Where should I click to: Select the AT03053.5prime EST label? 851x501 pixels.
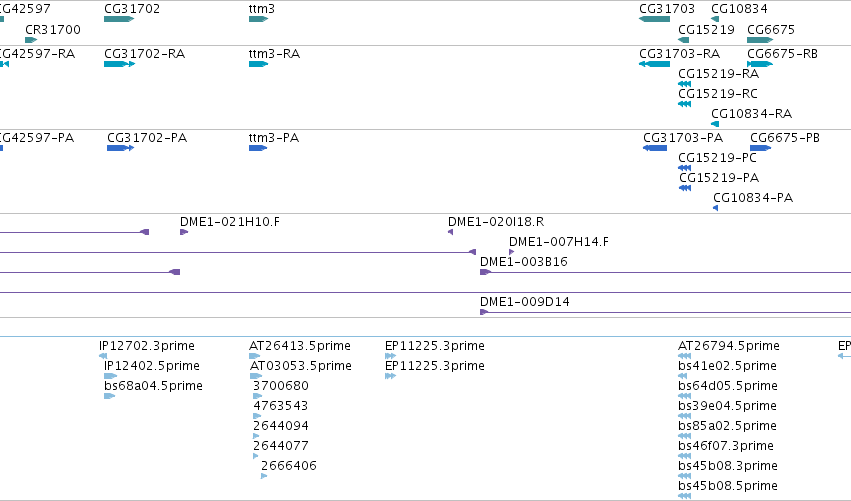point(301,366)
